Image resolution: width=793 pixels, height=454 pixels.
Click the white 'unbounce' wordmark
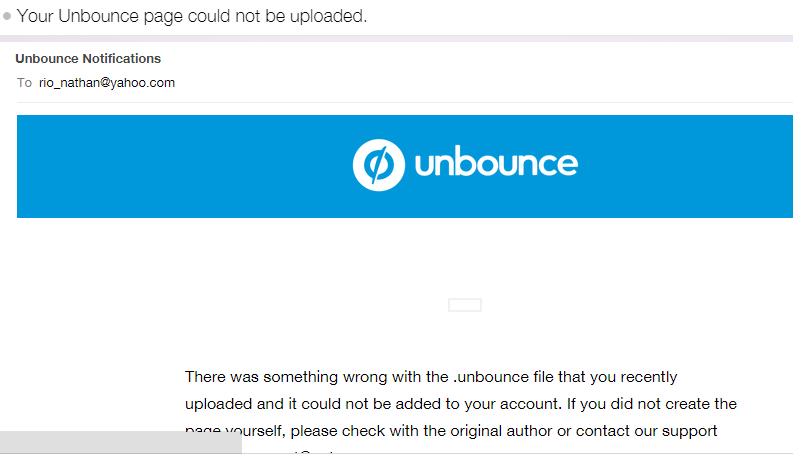click(496, 163)
